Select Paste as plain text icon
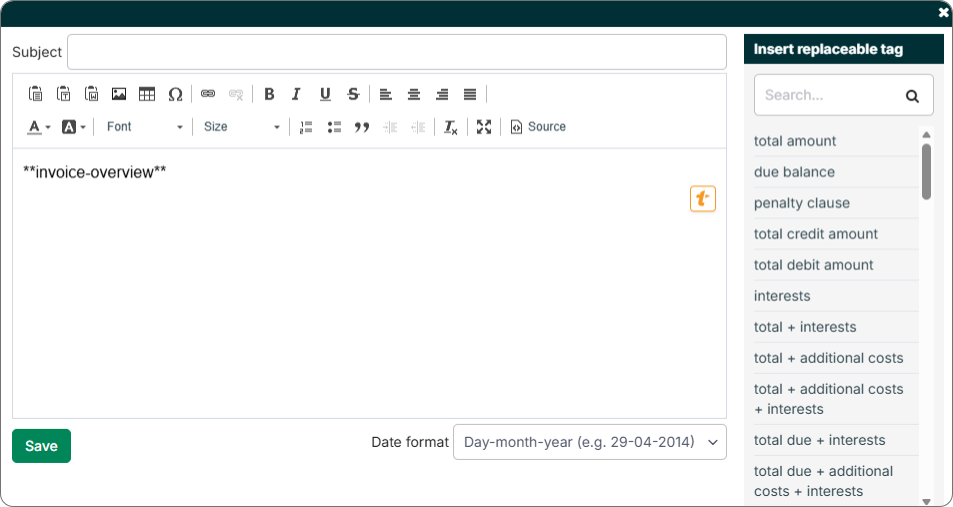 (64, 94)
